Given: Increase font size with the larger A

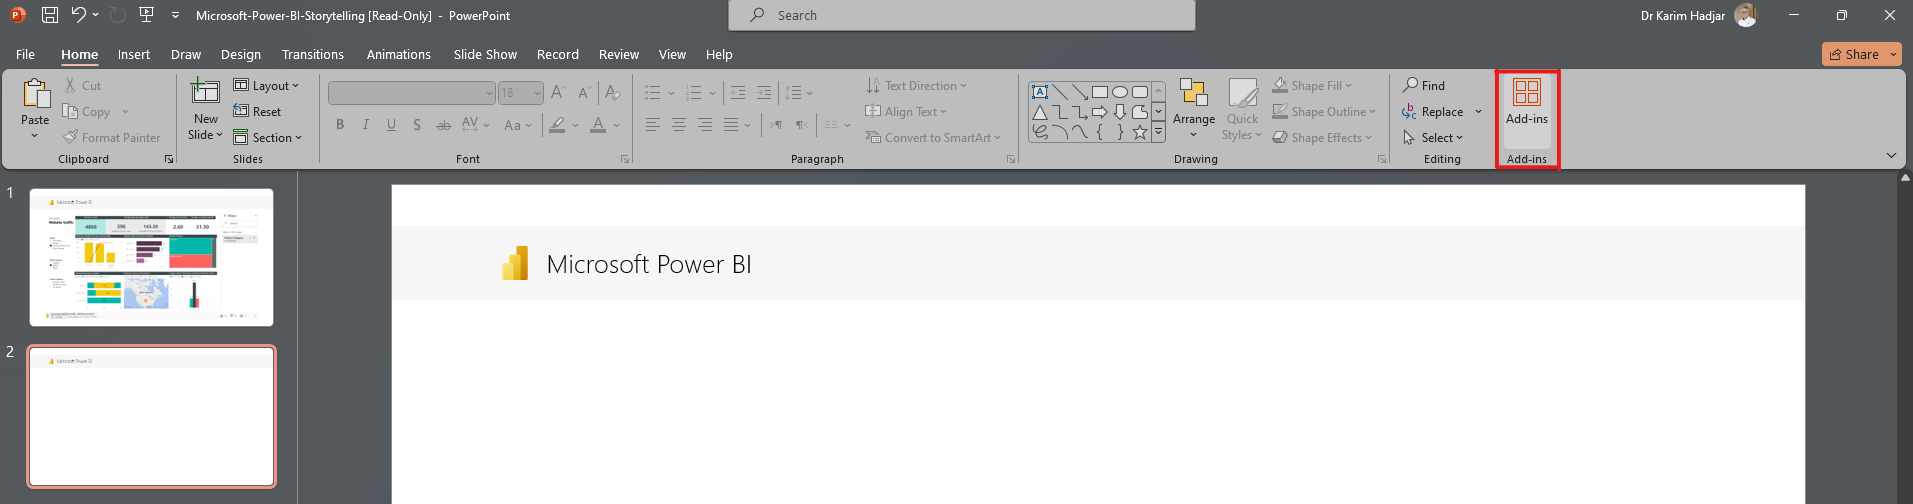Looking at the screenshot, I should [x=558, y=93].
